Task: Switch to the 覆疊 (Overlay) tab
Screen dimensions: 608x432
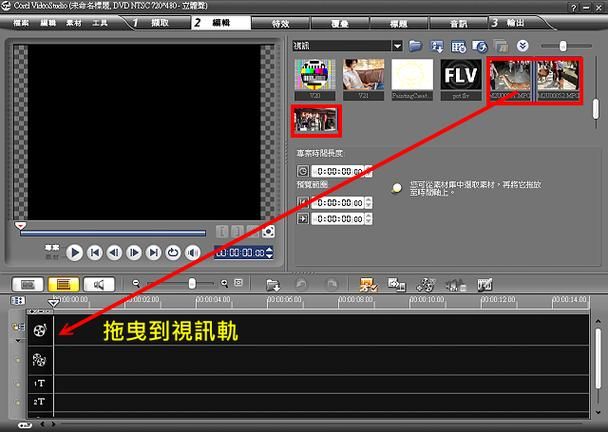Action: (340, 24)
